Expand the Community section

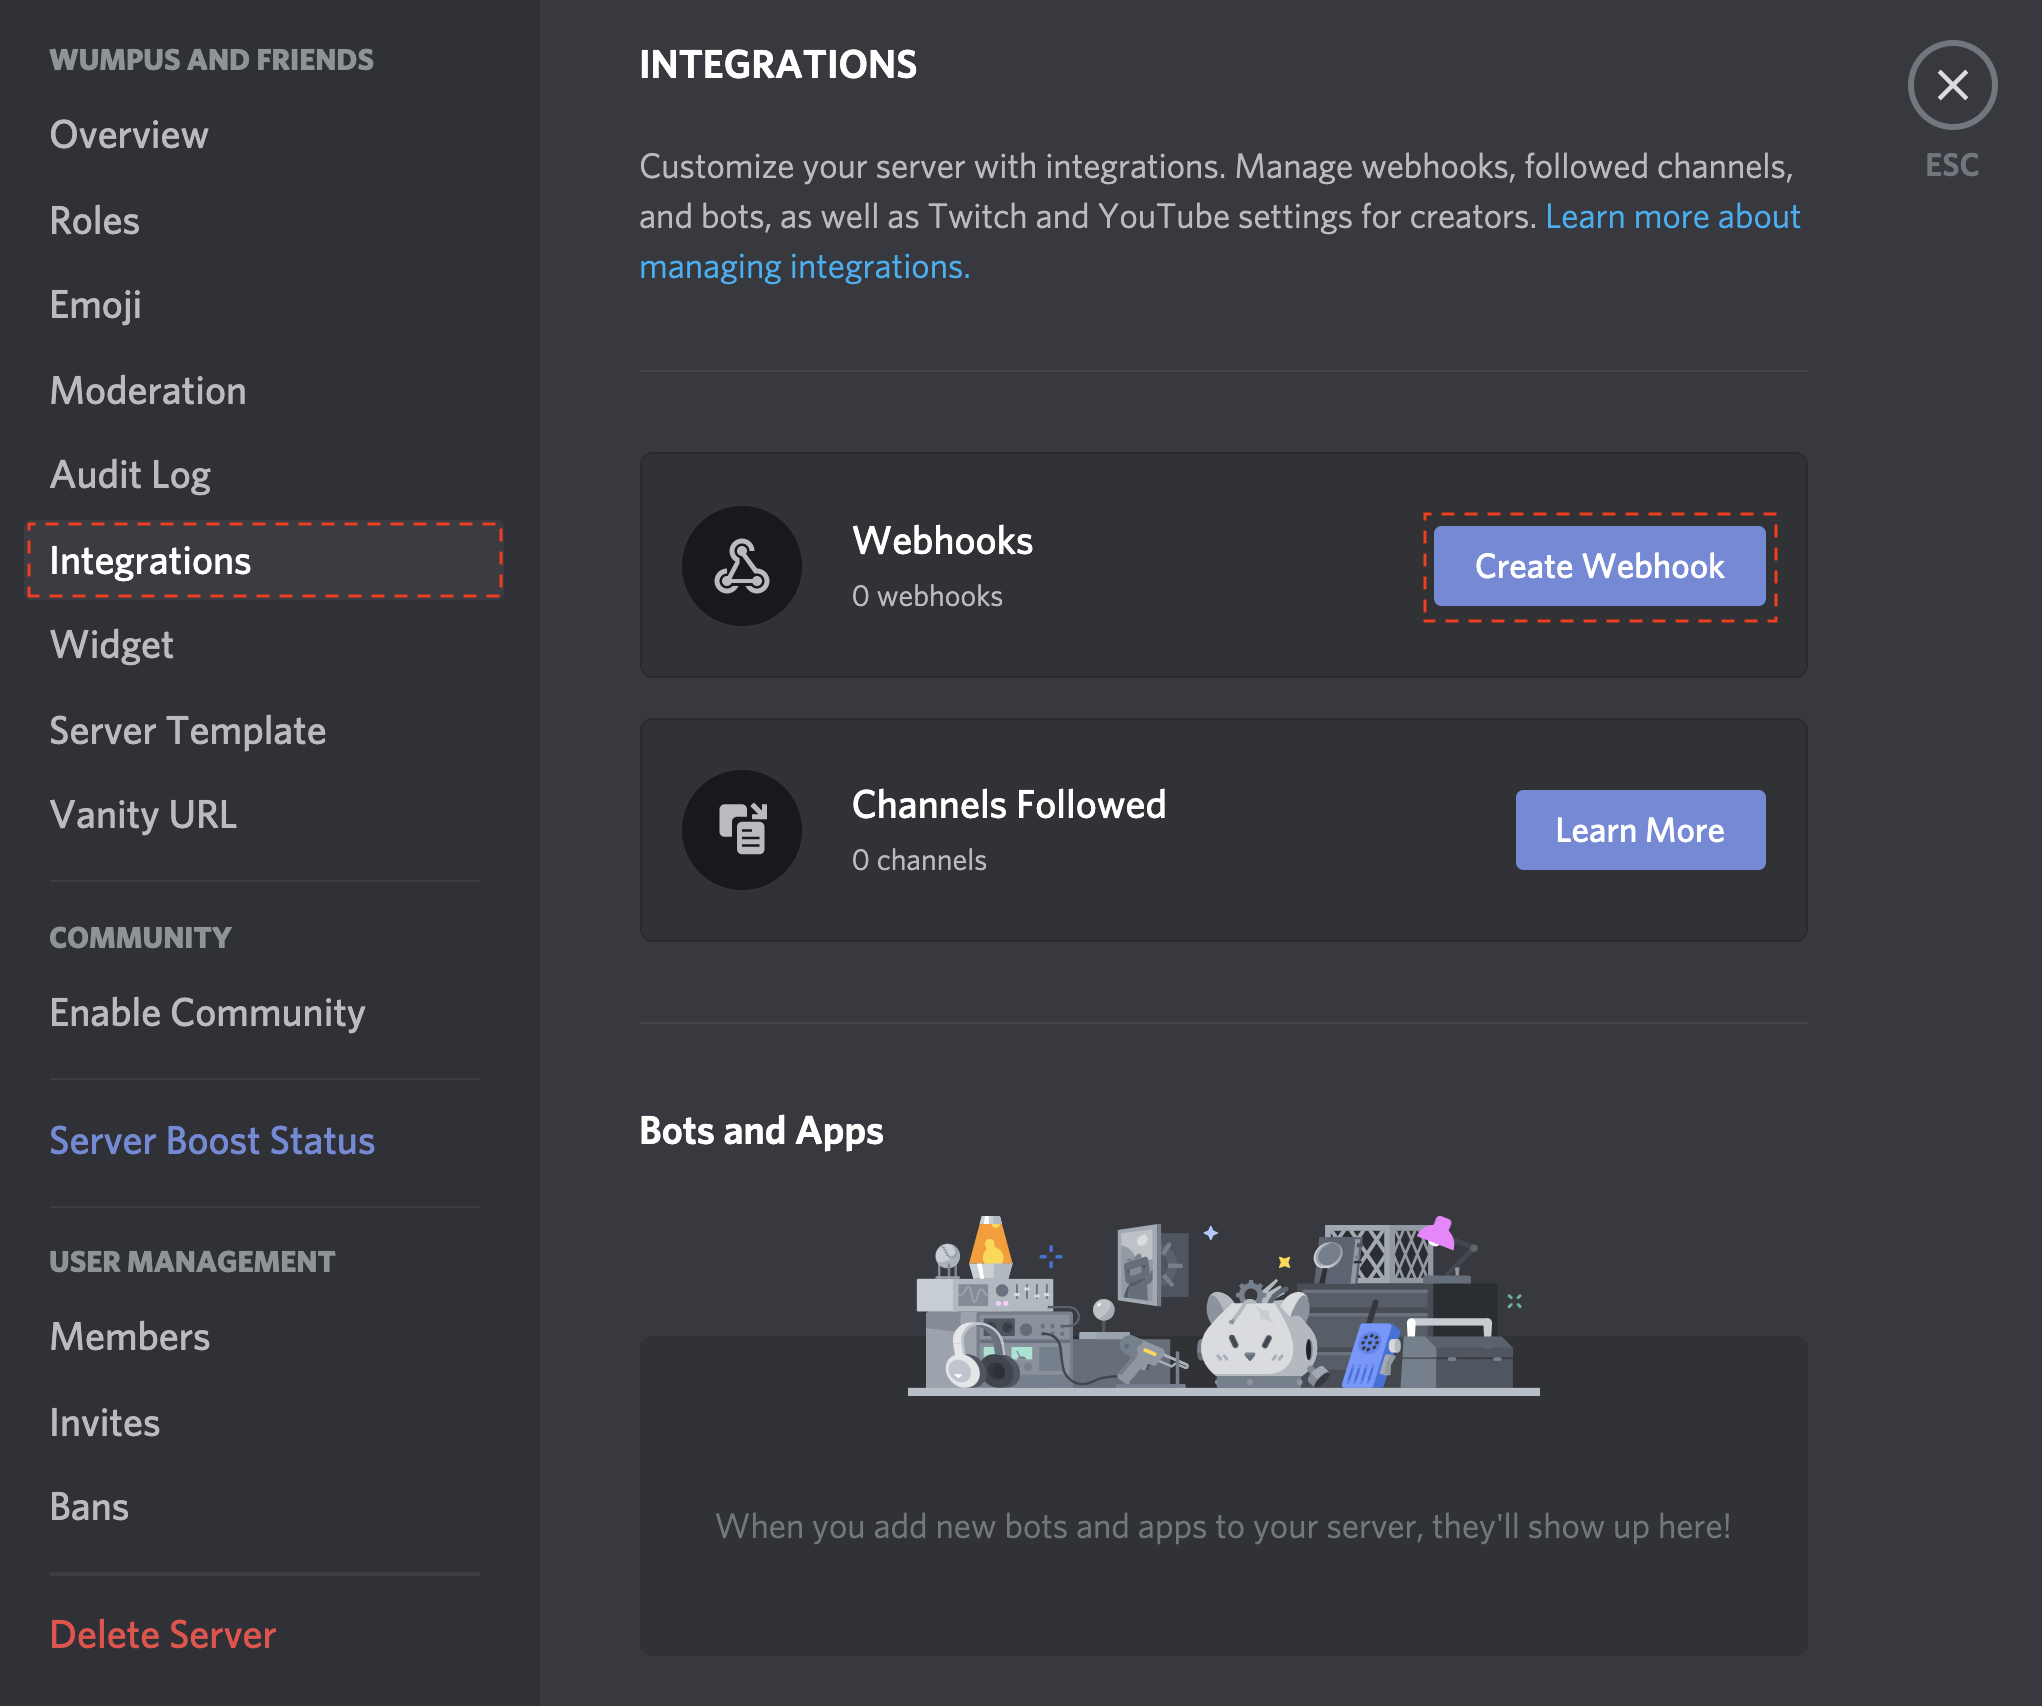click(x=139, y=934)
